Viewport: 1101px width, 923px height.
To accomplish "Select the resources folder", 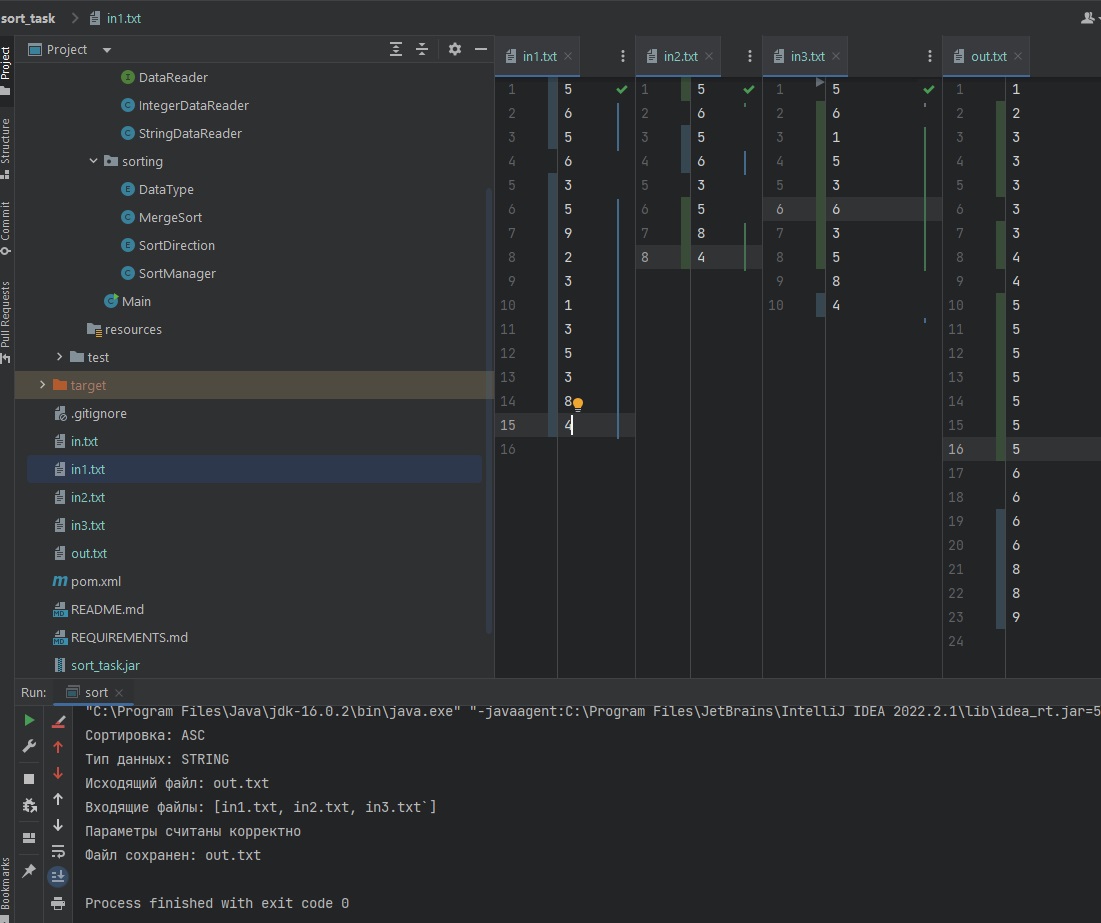I will coord(133,329).
